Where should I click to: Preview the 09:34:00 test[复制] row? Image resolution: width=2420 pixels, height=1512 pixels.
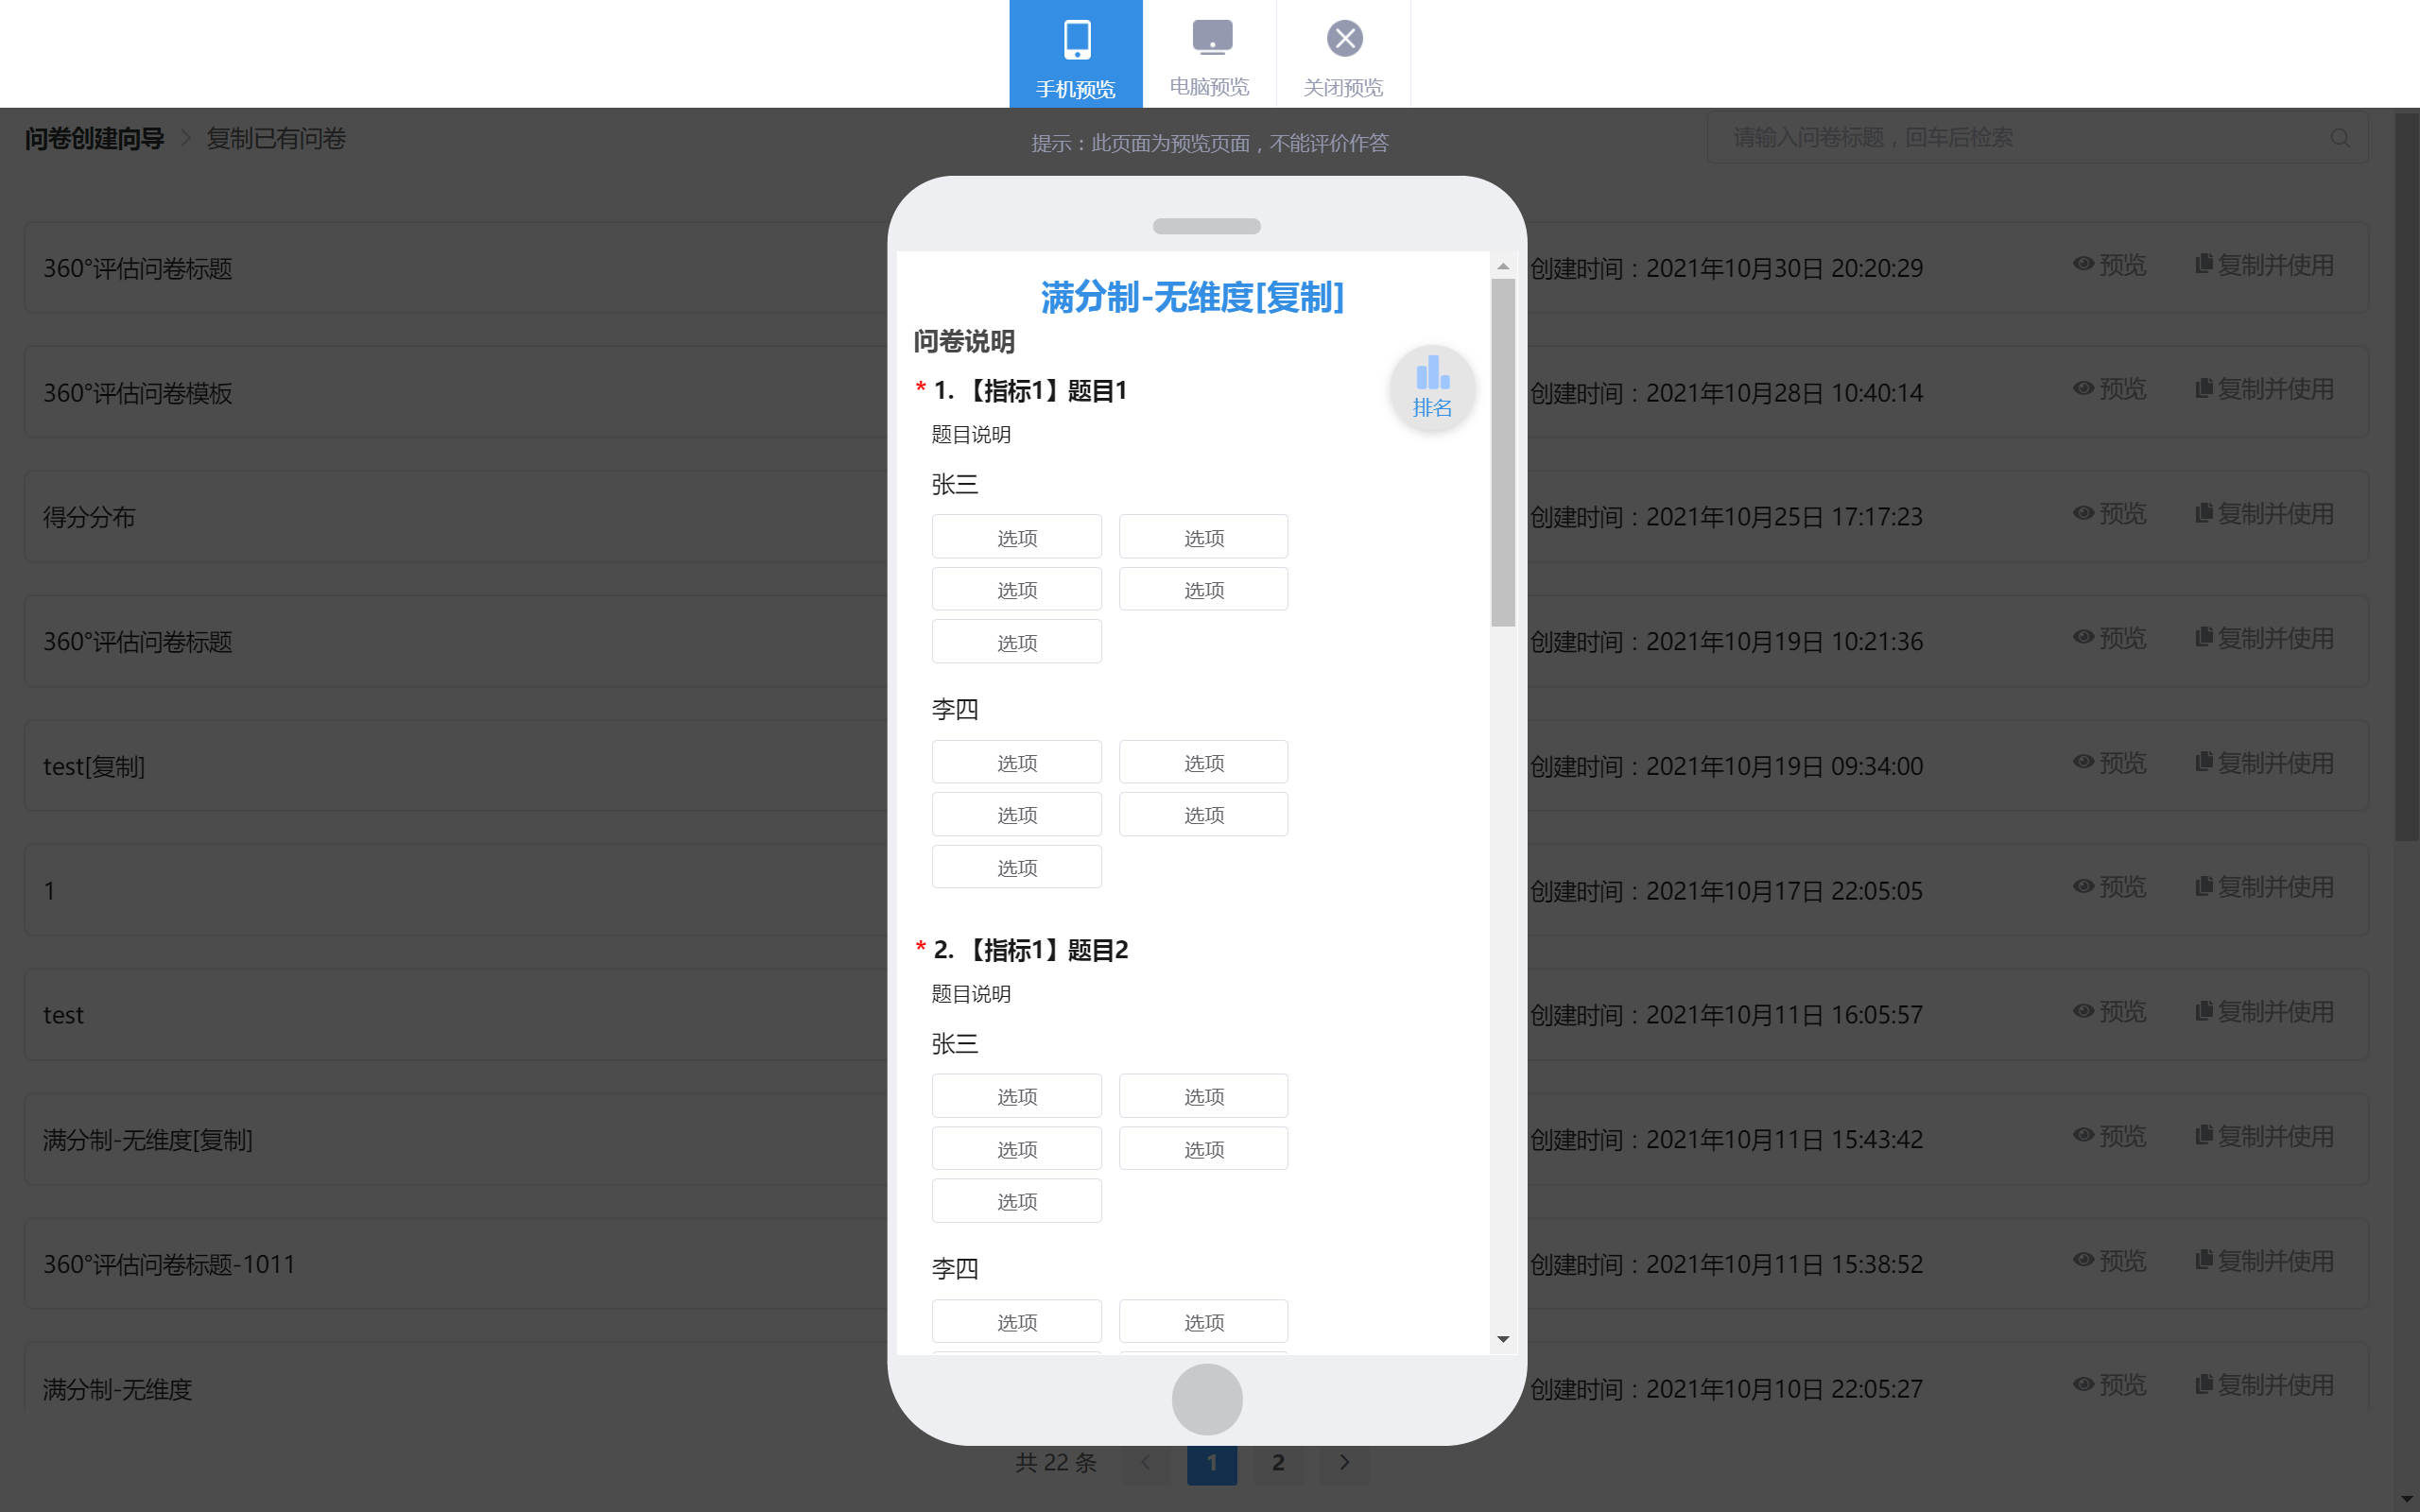(2110, 763)
